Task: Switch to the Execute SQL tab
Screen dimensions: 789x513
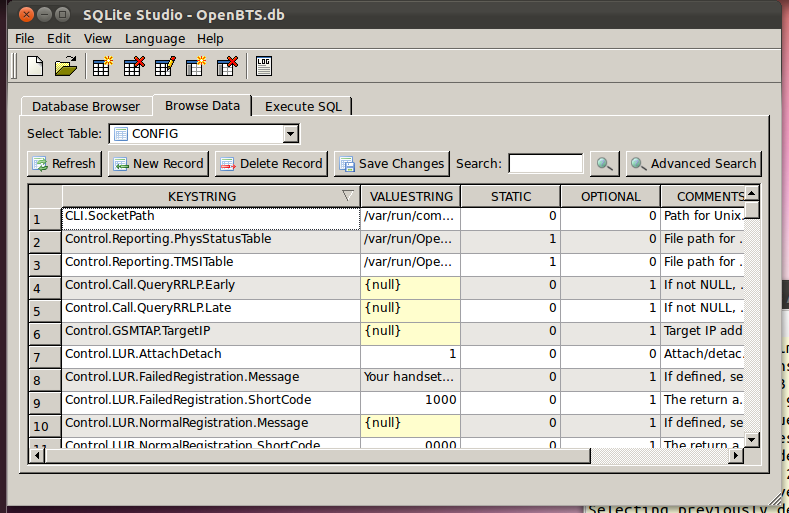Action: point(302,106)
